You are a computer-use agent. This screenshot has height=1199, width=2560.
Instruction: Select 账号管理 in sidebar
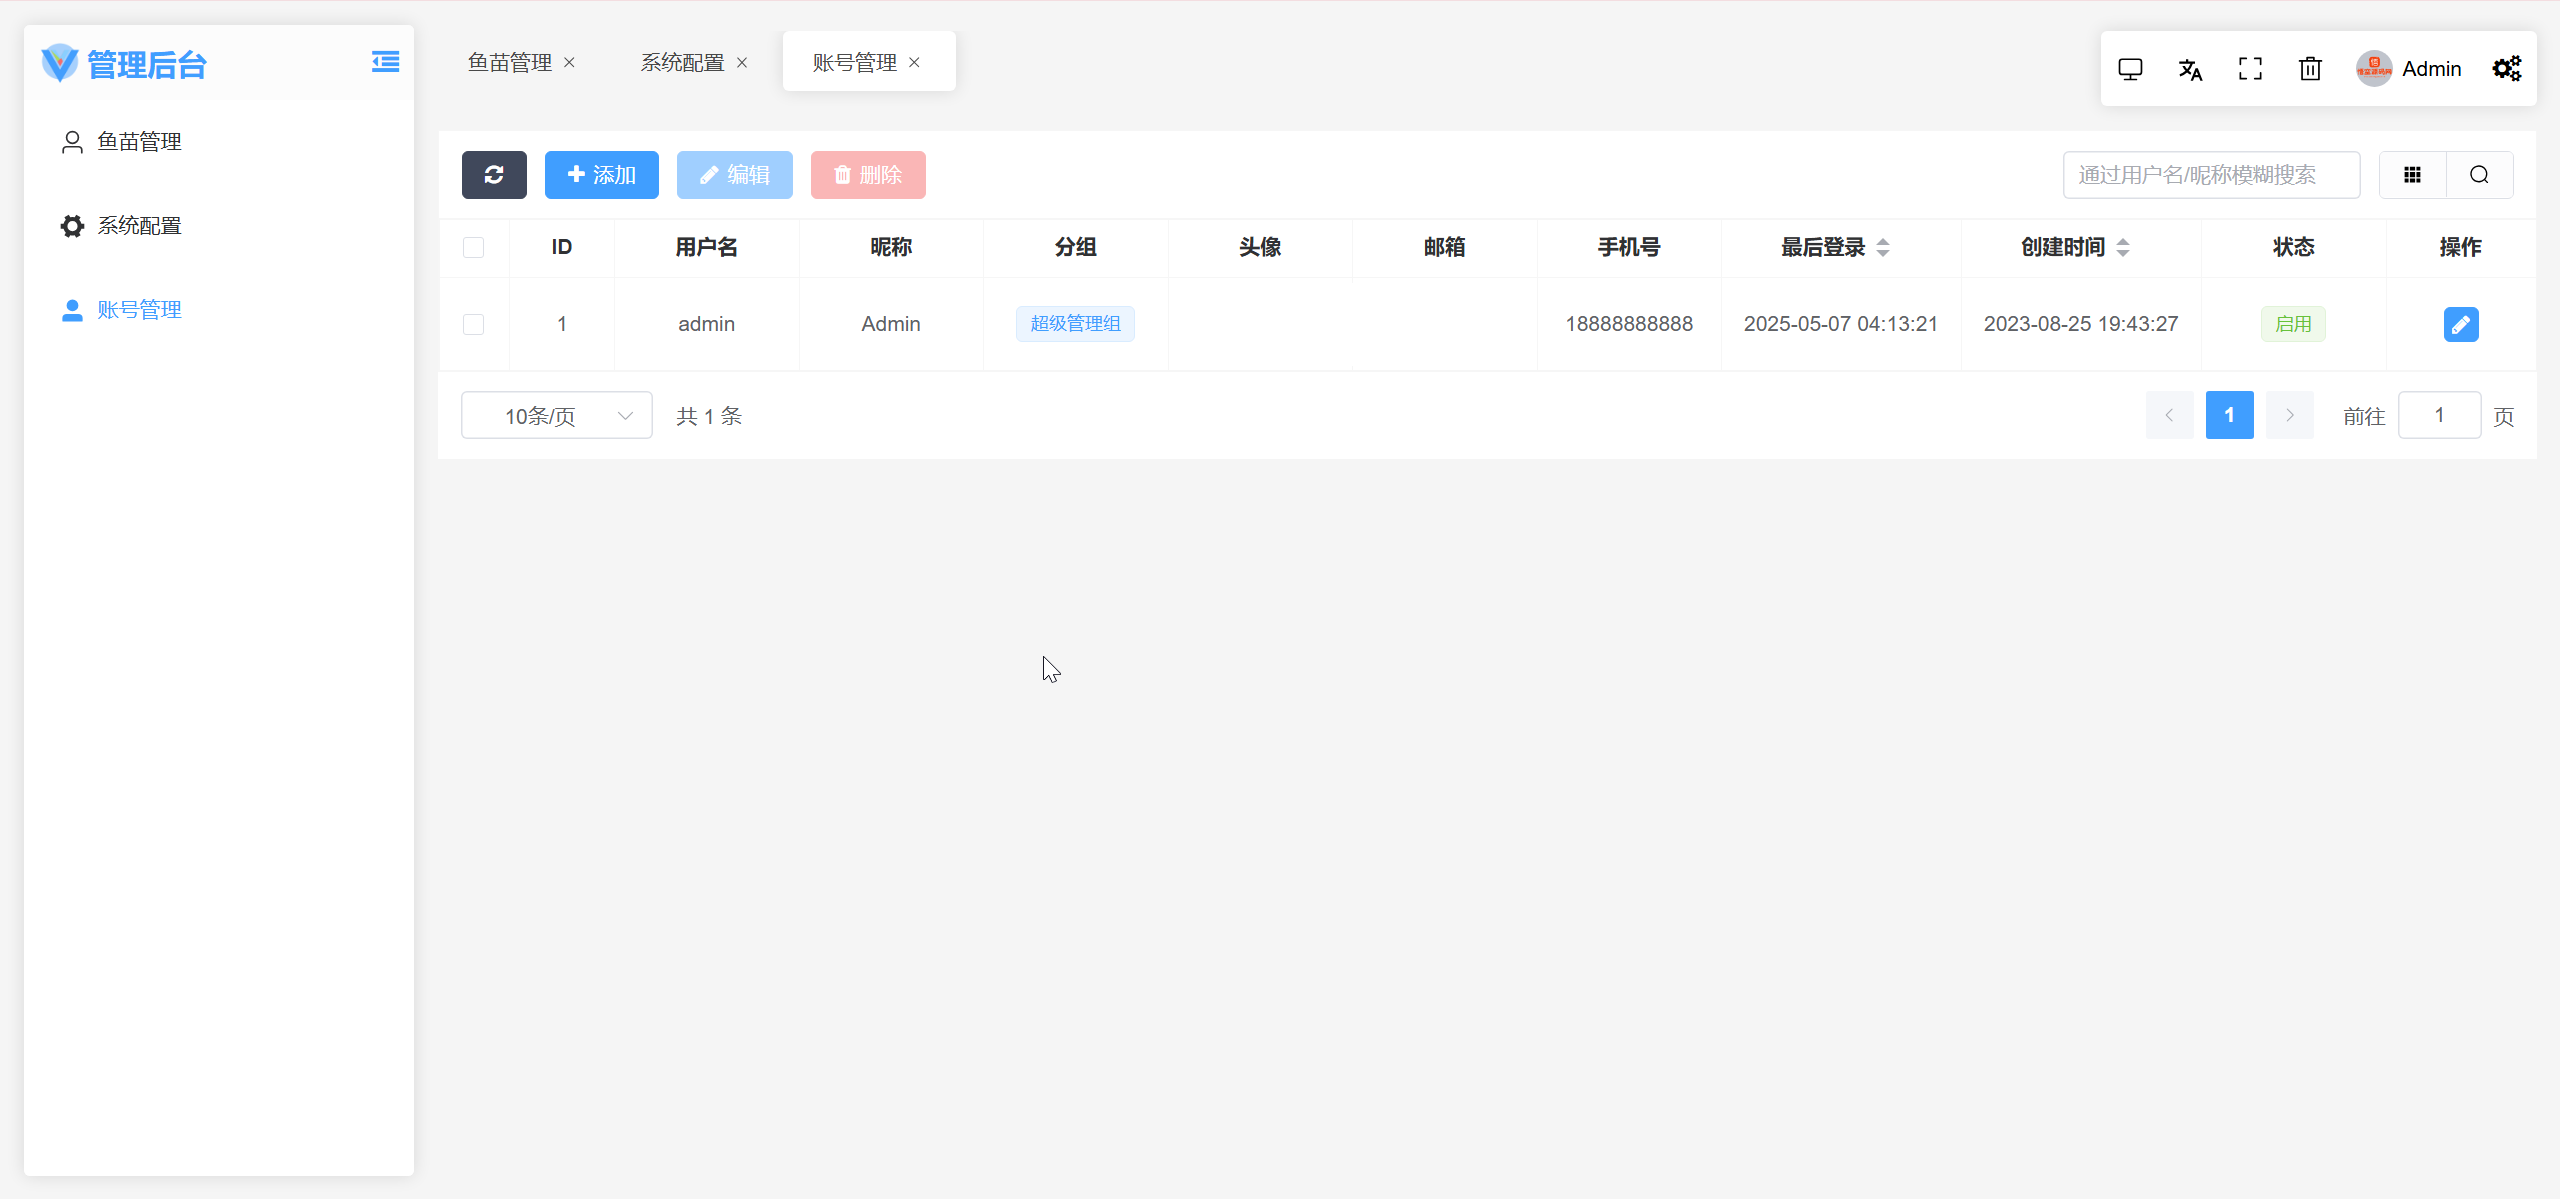219,310
